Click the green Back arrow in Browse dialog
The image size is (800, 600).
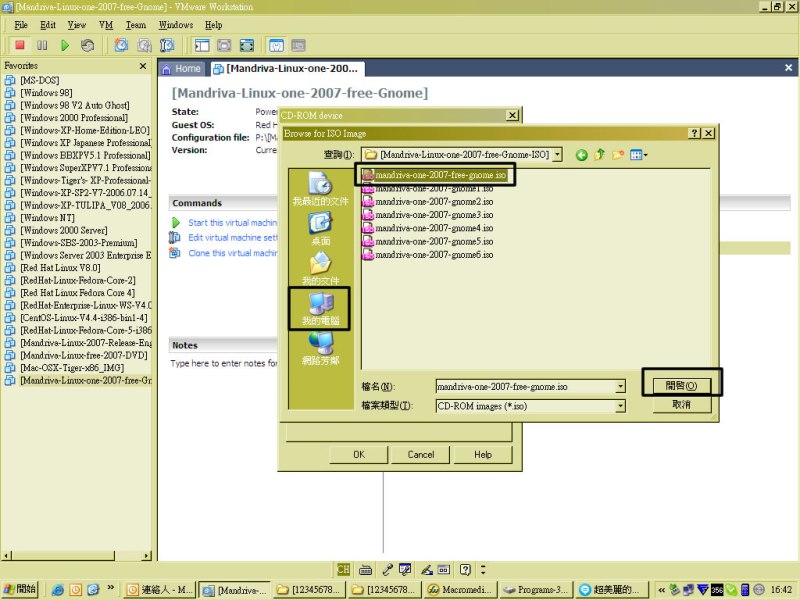[x=581, y=155]
